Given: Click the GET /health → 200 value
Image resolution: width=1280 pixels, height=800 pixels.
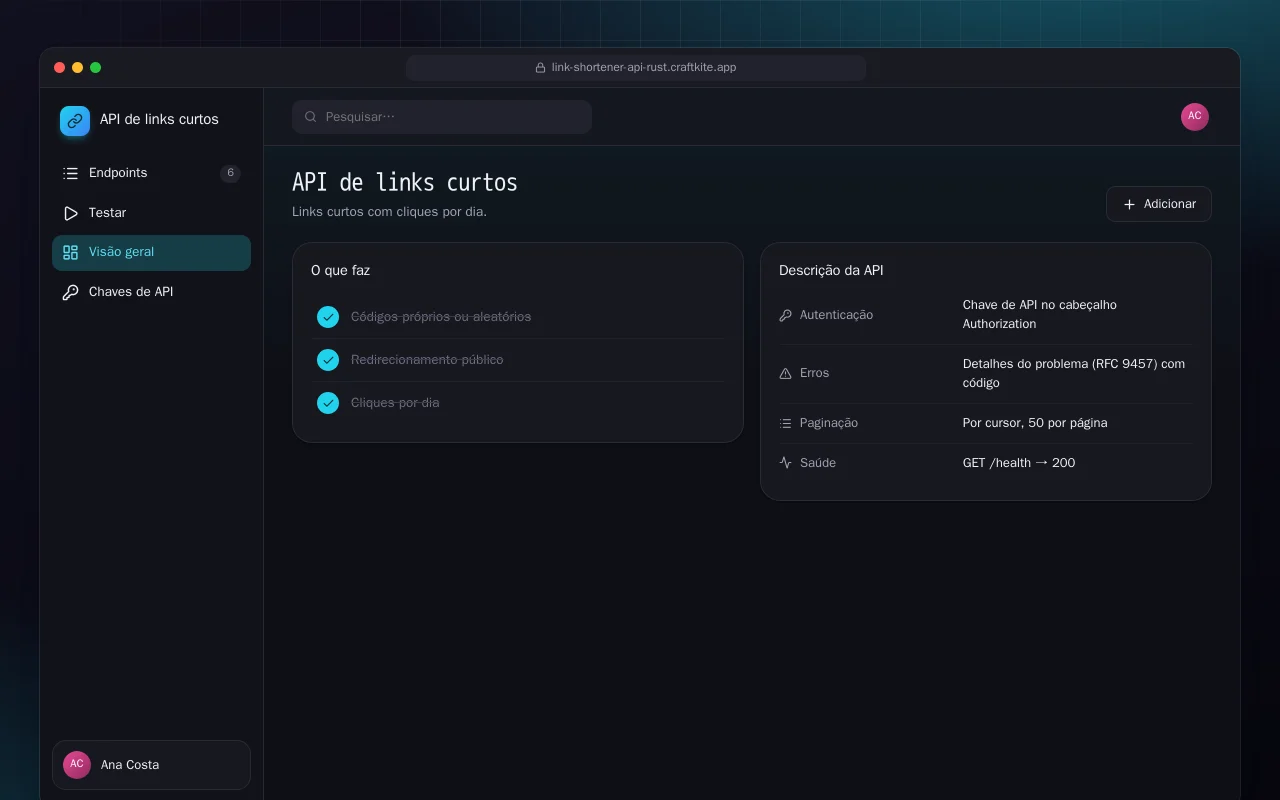Looking at the screenshot, I should 1019,463.
